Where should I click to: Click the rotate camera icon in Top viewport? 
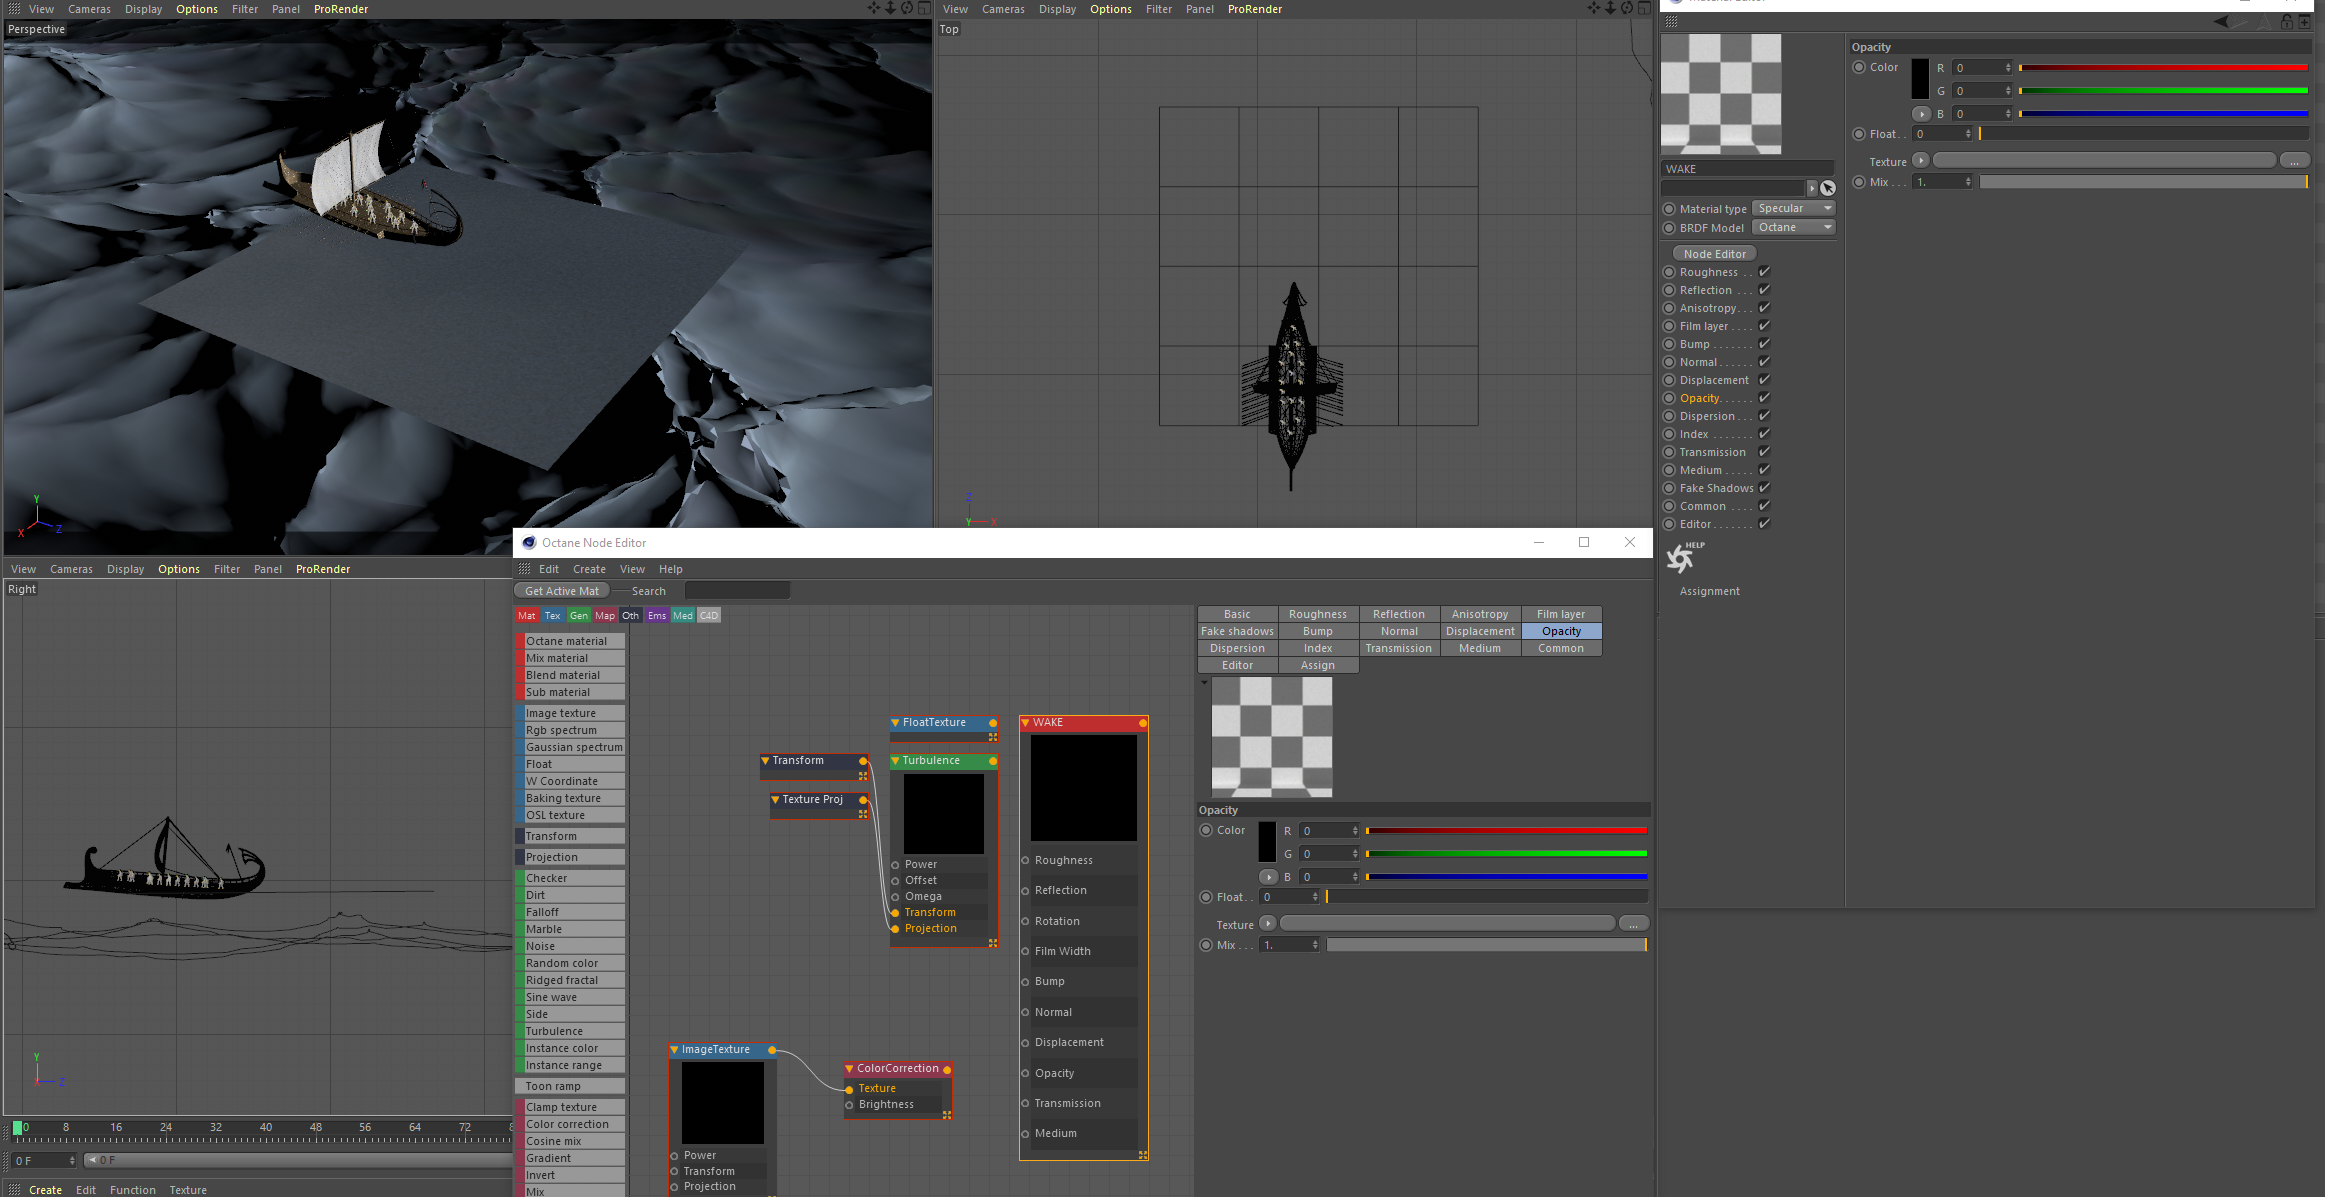tap(1627, 8)
